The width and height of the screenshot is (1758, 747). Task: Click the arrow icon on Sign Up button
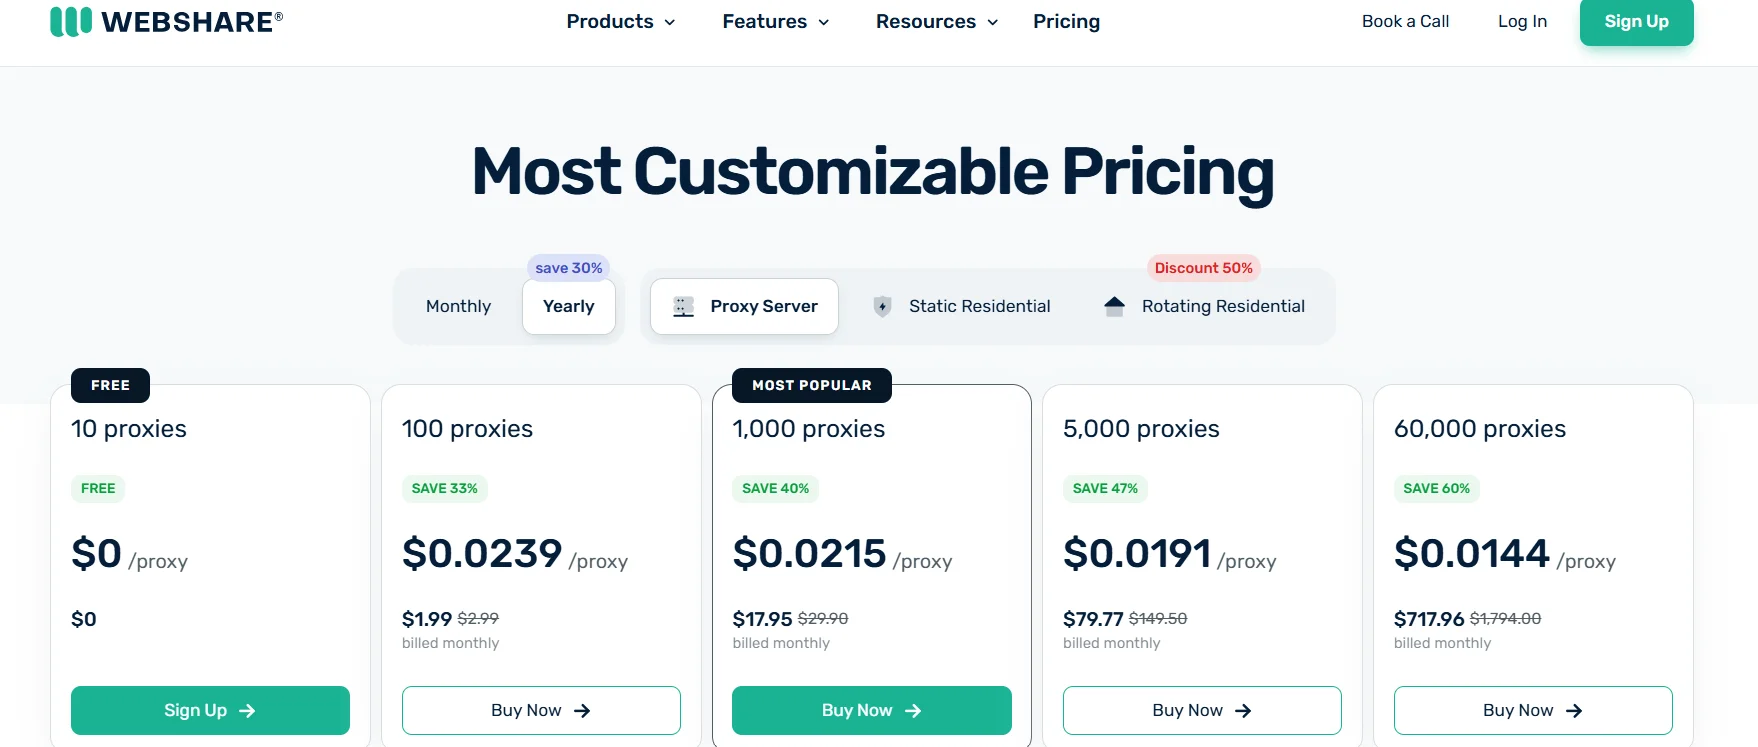[x=247, y=711]
